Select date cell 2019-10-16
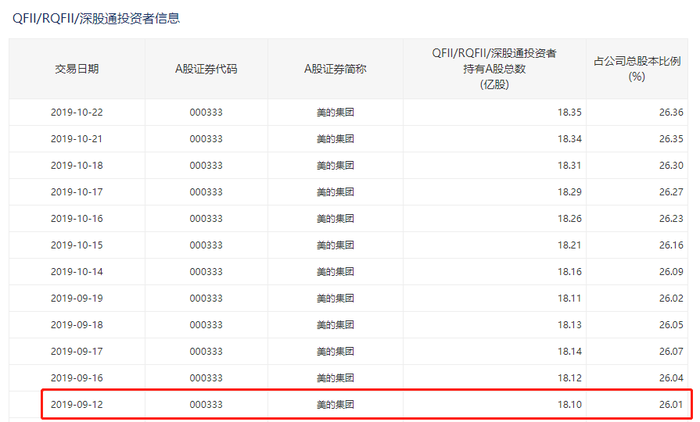The width and height of the screenshot is (700, 422). coord(77,218)
